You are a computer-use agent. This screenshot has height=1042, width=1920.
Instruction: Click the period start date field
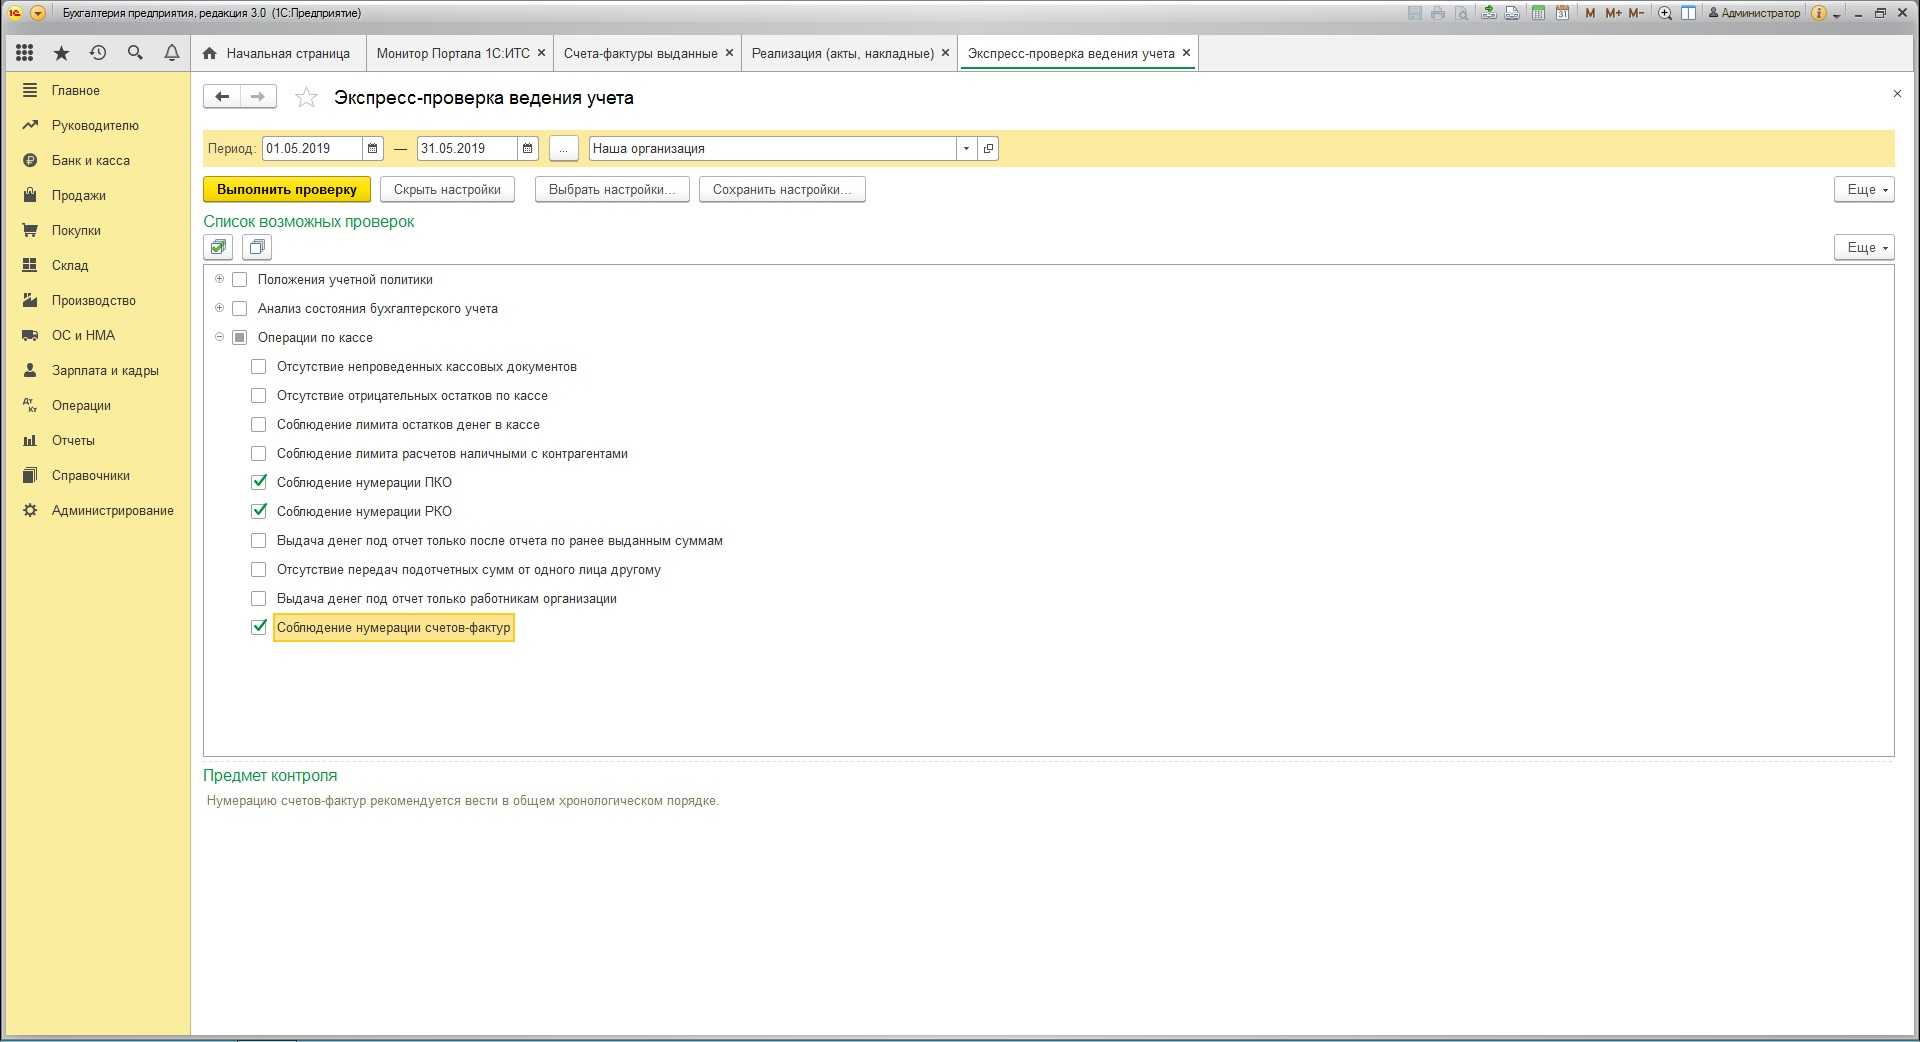tap(312, 148)
